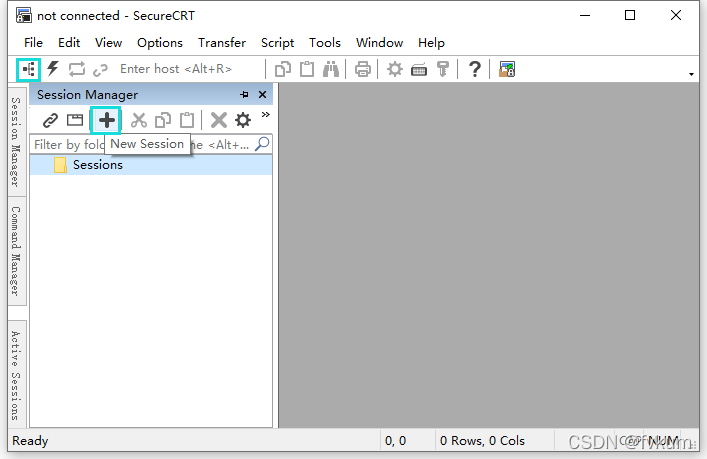Open the Window menu
Screen dimensions: 707x459
click(379, 43)
